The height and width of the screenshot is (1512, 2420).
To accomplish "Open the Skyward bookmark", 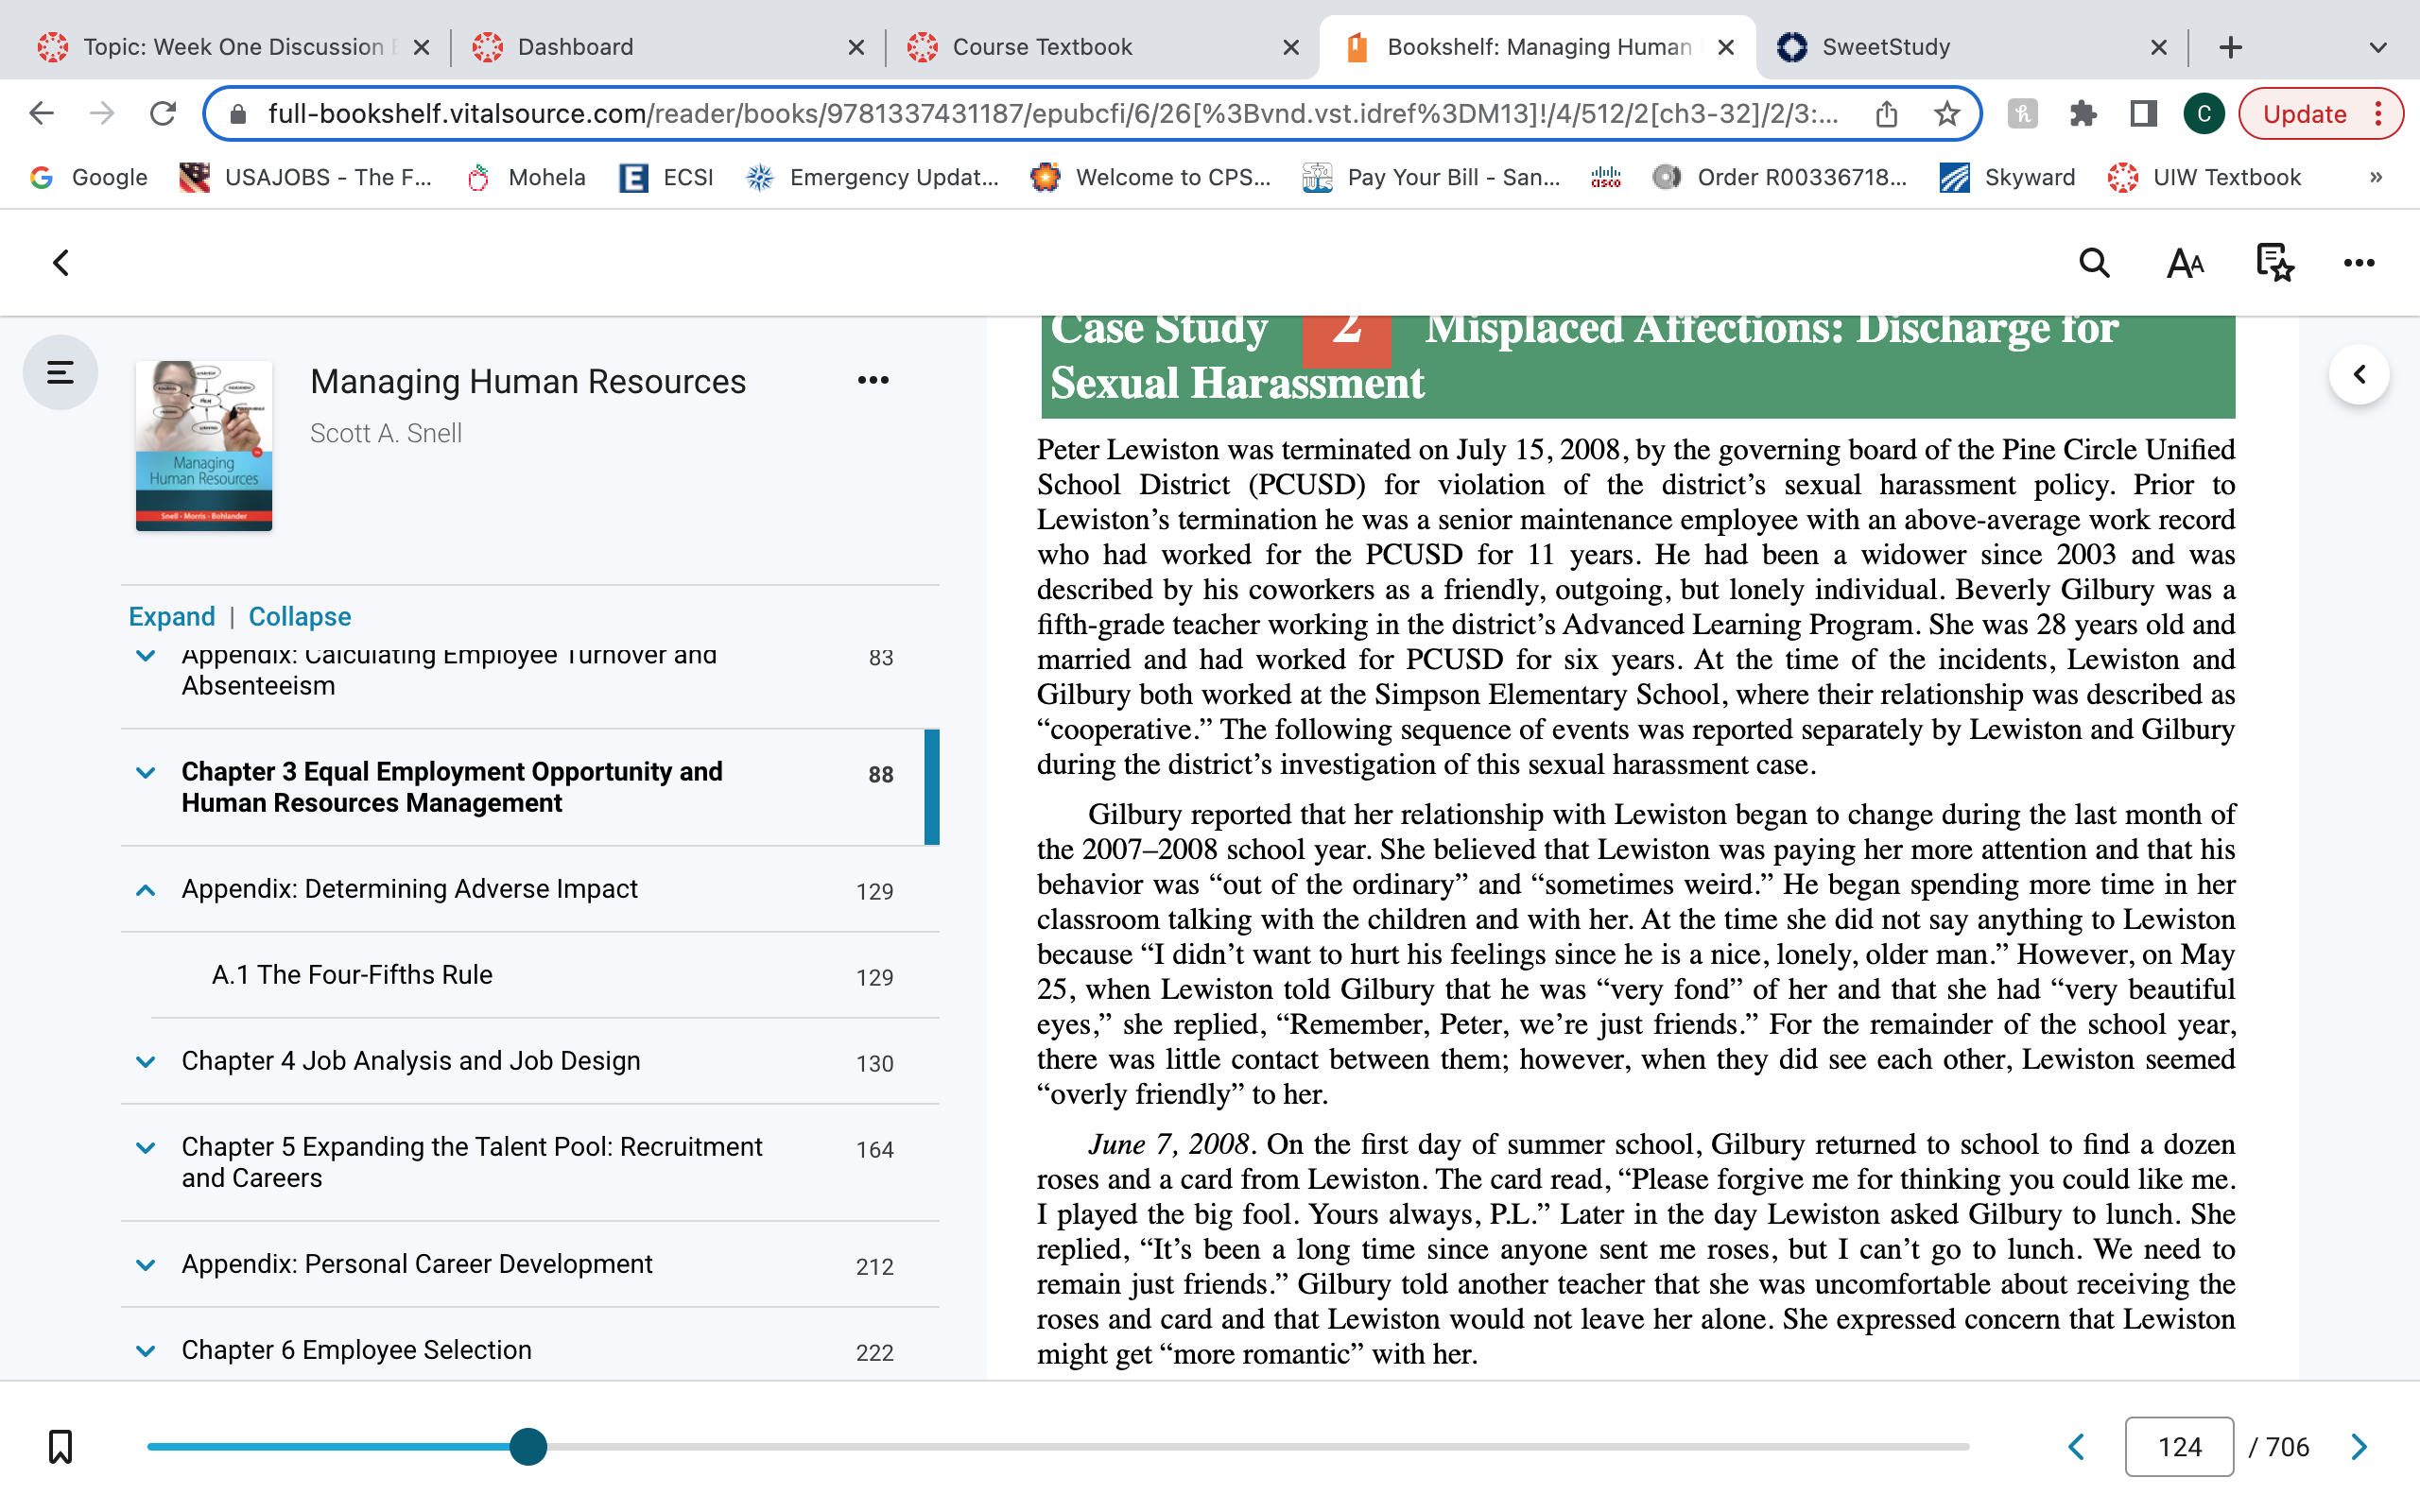I will coord(2007,177).
